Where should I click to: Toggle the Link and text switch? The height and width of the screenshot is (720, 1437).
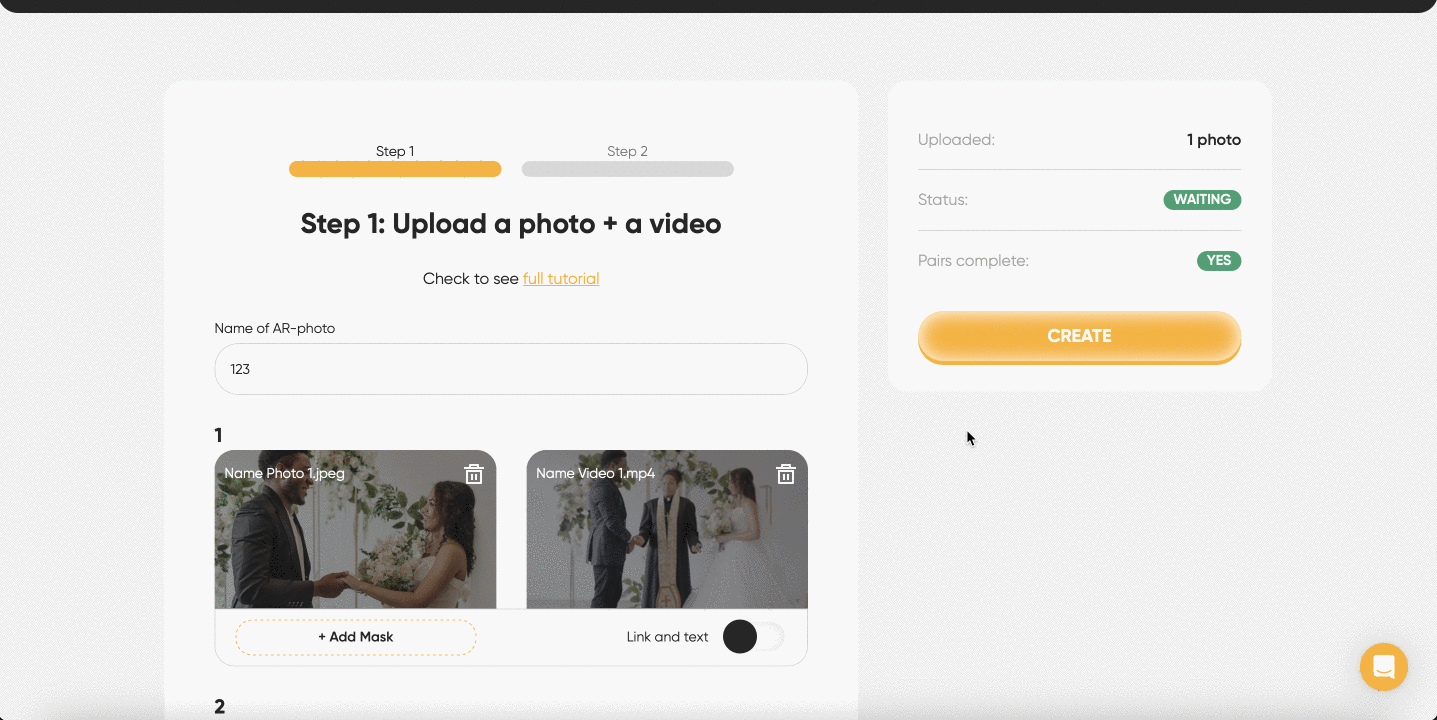[754, 637]
